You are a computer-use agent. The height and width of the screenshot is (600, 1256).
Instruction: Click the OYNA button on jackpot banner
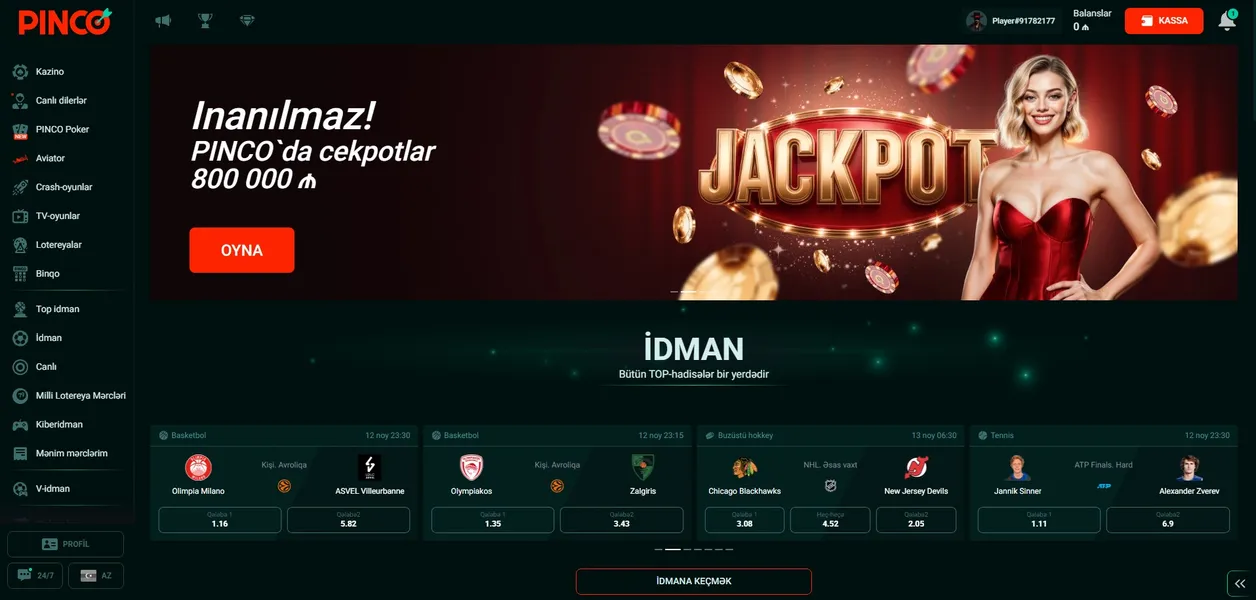242,250
